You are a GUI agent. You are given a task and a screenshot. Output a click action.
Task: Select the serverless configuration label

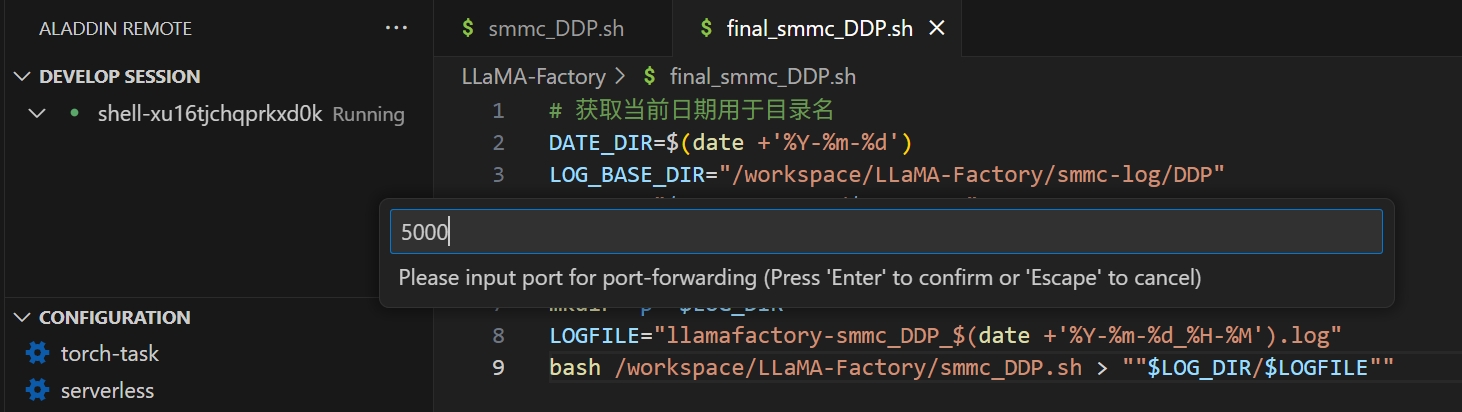(108, 389)
